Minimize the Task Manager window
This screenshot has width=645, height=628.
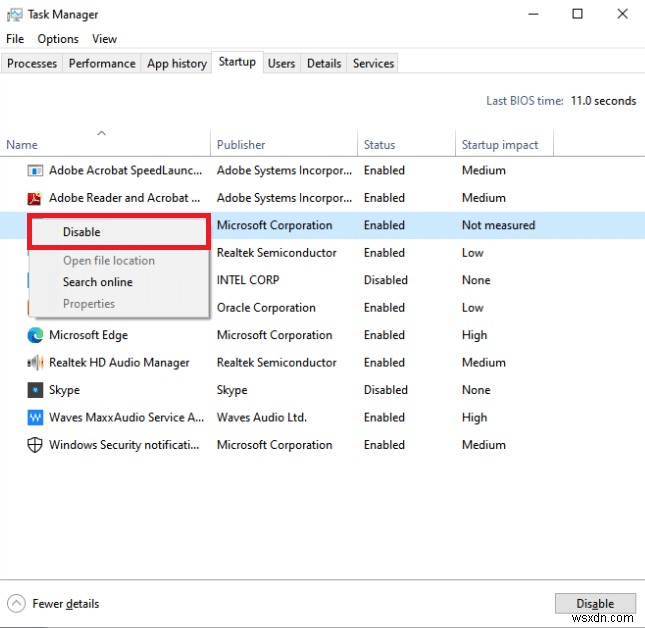534,14
